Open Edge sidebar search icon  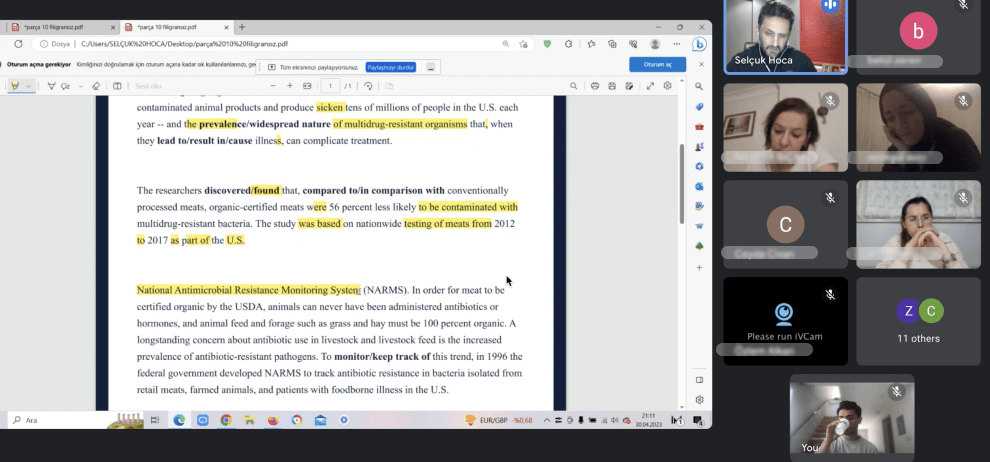699,86
